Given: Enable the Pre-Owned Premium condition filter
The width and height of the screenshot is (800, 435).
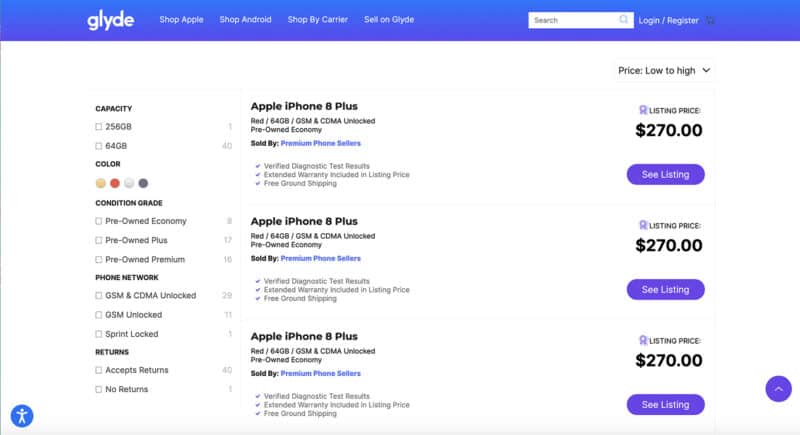Looking at the screenshot, I should pos(99,259).
